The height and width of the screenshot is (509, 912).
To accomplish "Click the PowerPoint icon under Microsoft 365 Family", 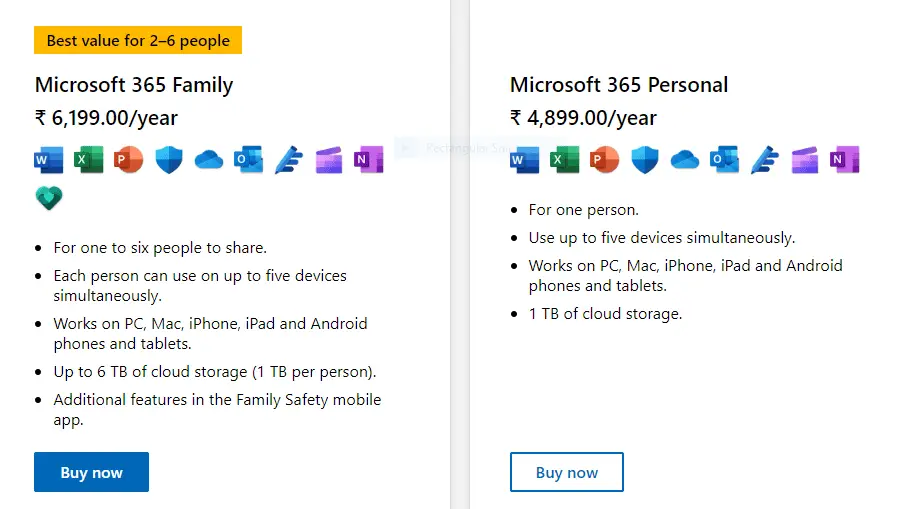I will [x=129, y=159].
